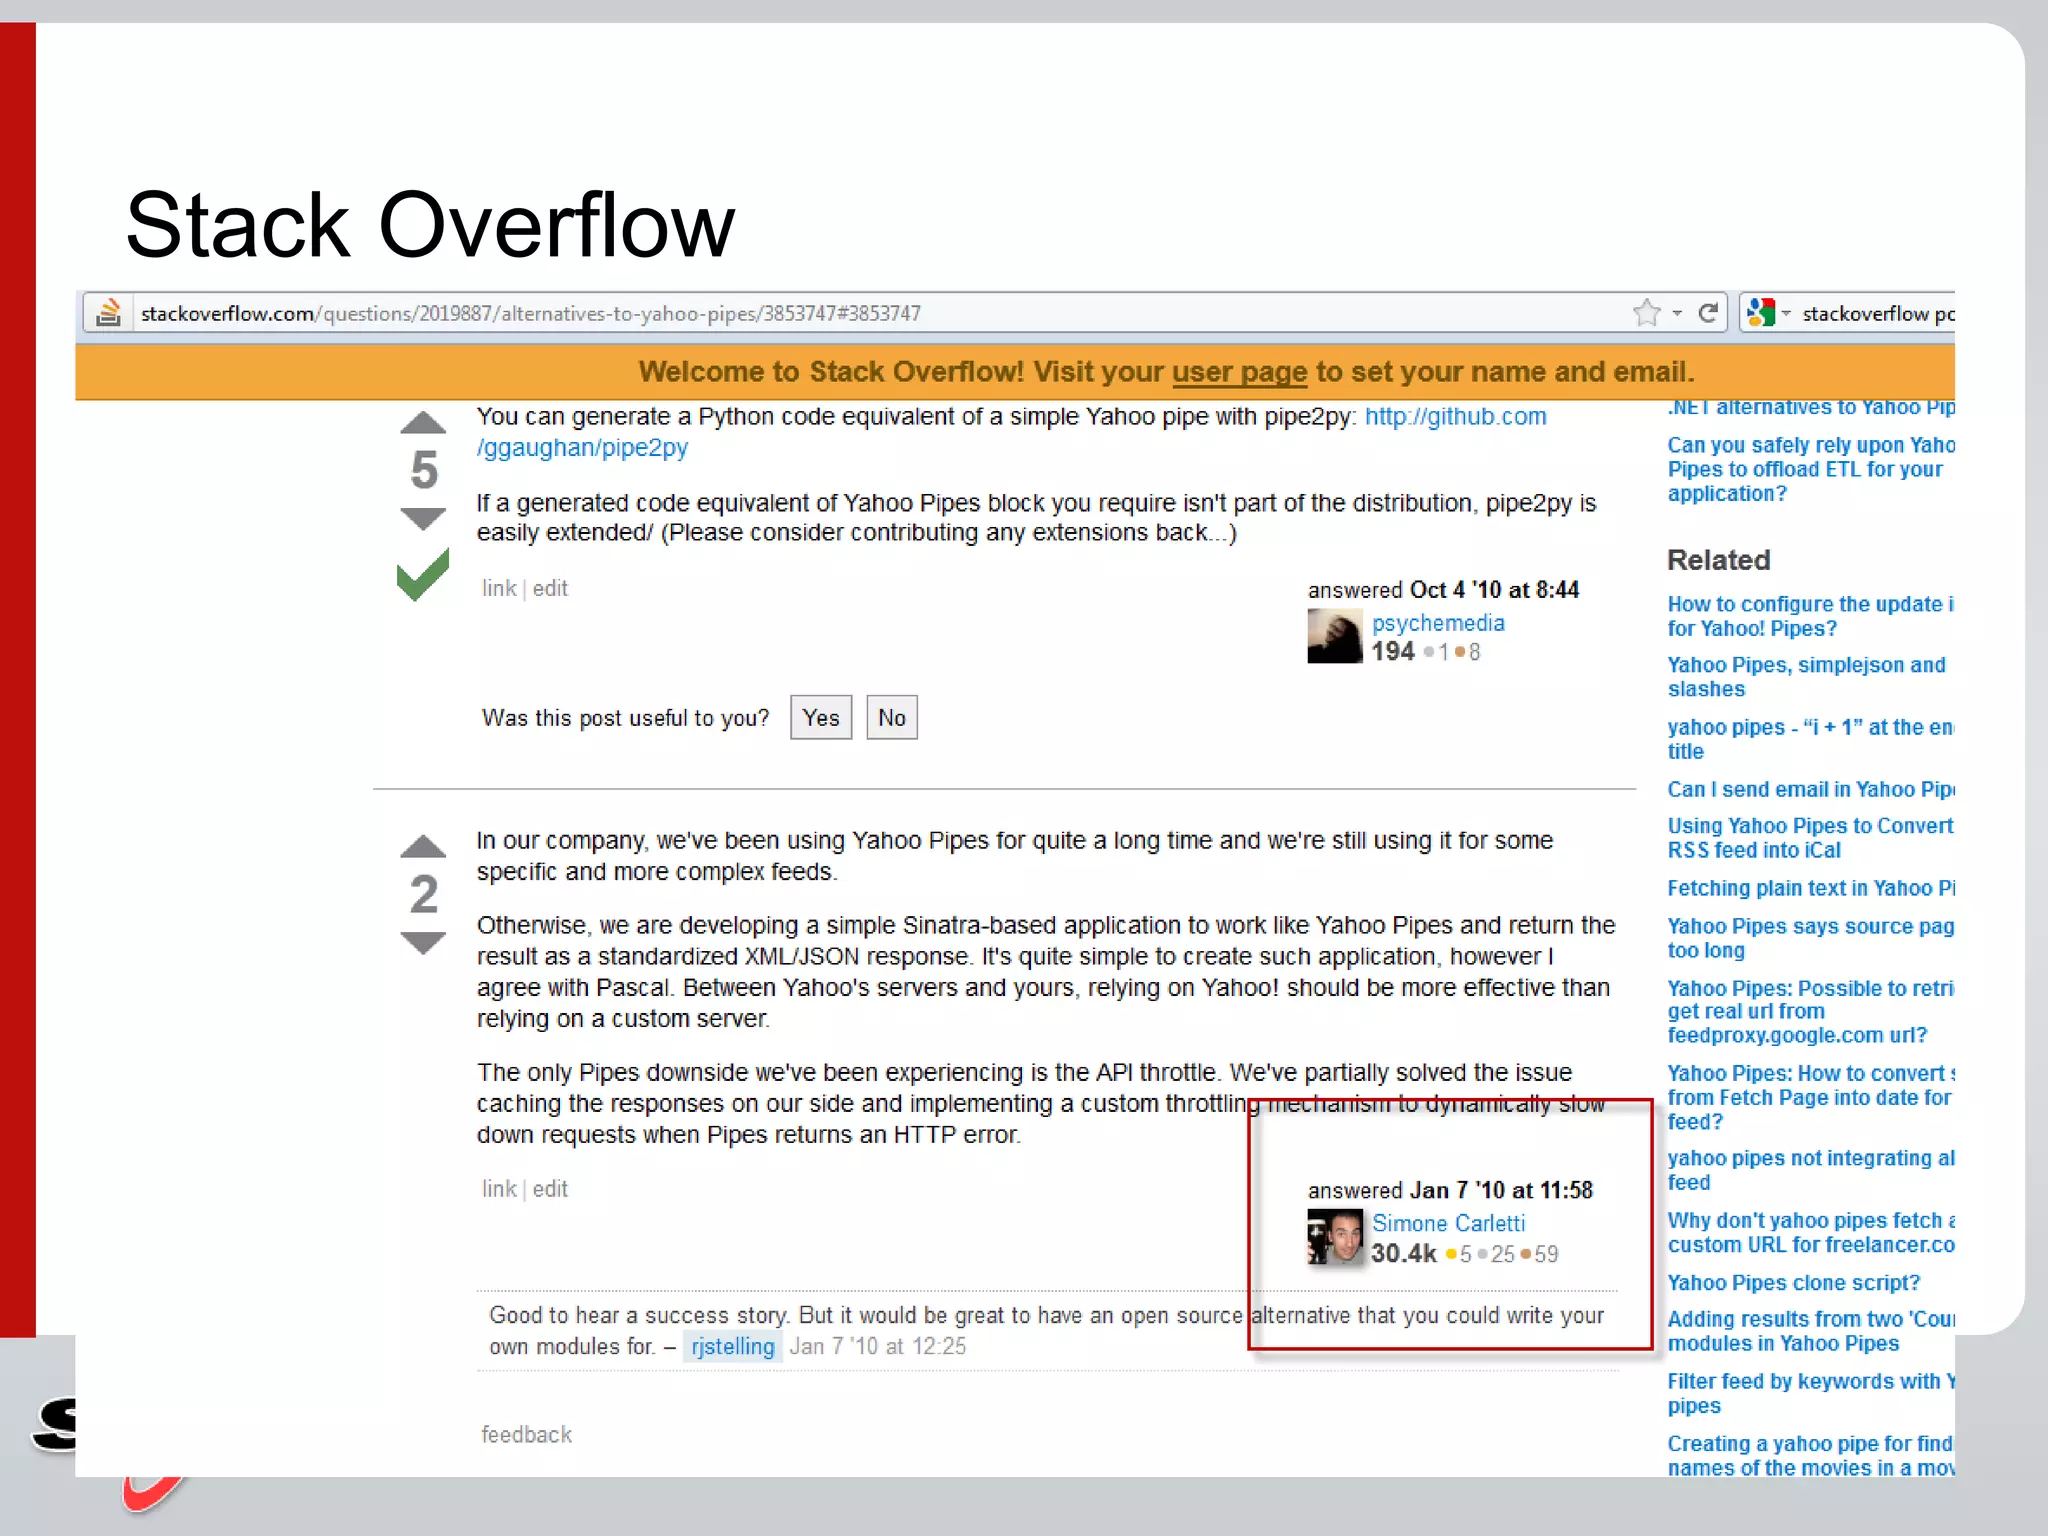Click the Stack Overflow favicon in address bar
Image resolution: width=2048 pixels, height=1536 pixels.
pos(108,313)
